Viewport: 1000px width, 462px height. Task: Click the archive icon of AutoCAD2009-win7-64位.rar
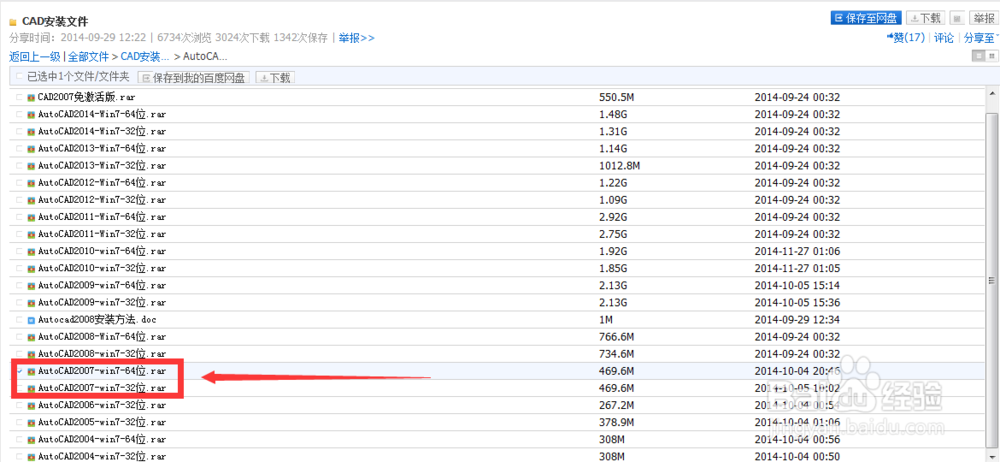pyautogui.click(x=31, y=285)
